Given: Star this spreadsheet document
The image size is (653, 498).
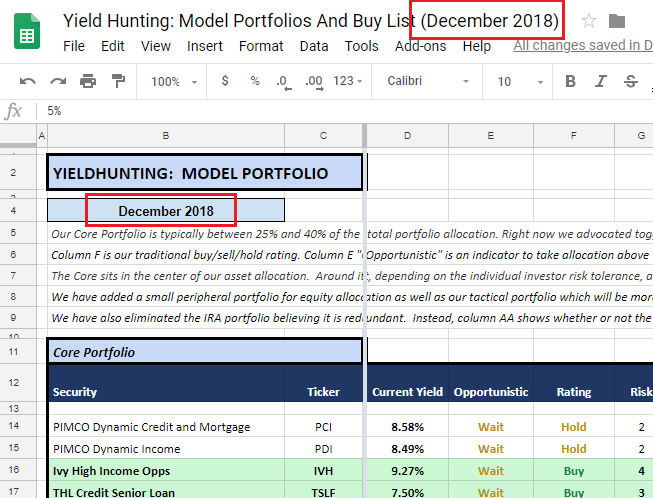Looking at the screenshot, I should coord(588,20).
